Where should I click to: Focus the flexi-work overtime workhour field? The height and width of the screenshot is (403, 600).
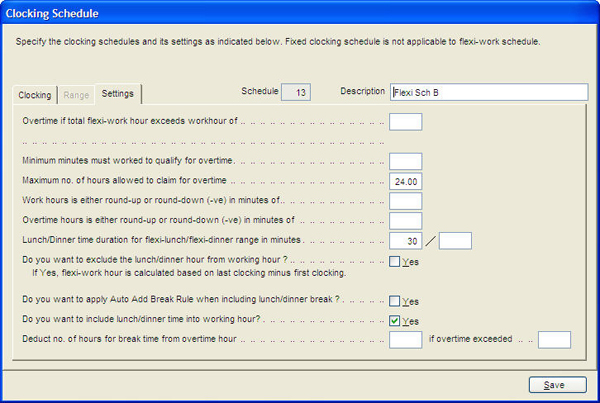[406, 122]
